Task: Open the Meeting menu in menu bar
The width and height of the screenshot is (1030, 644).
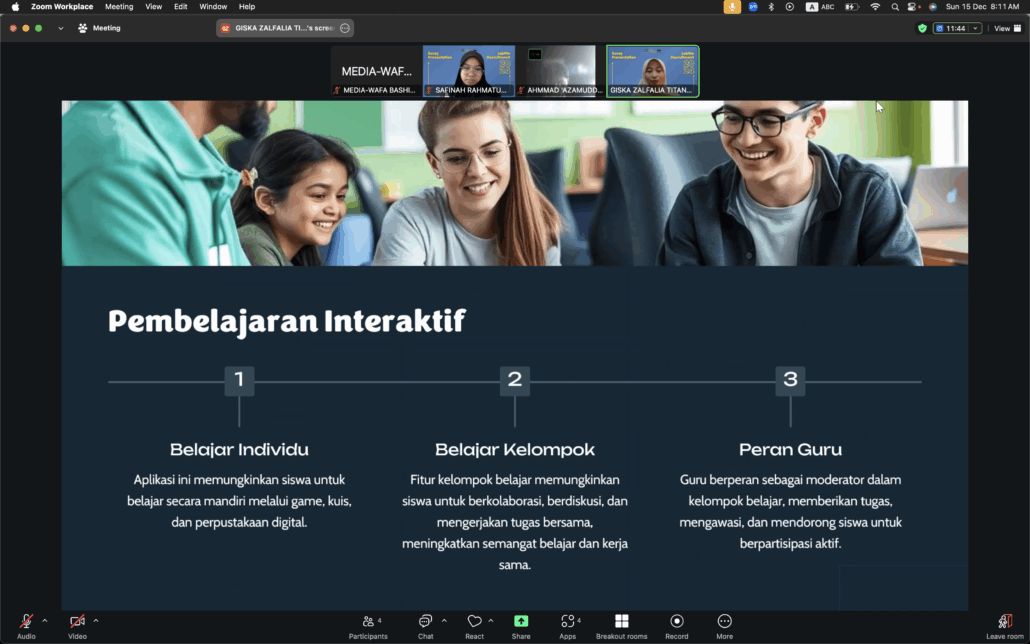Action: tap(119, 7)
